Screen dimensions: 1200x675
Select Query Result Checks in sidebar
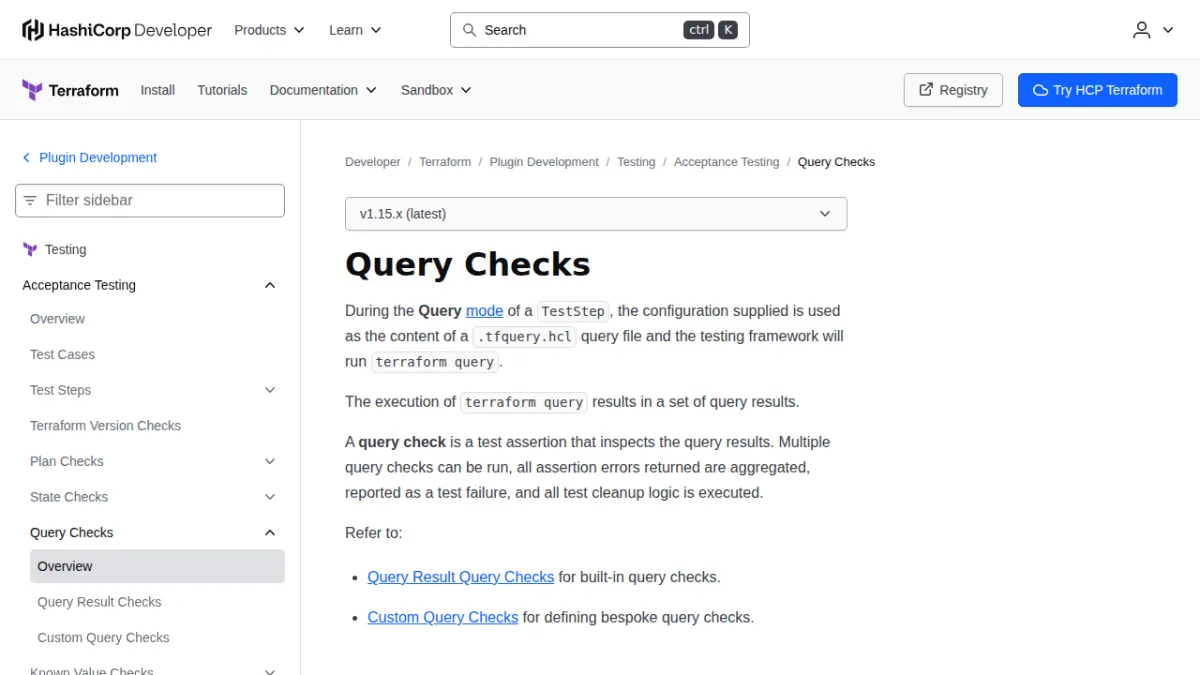99,602
